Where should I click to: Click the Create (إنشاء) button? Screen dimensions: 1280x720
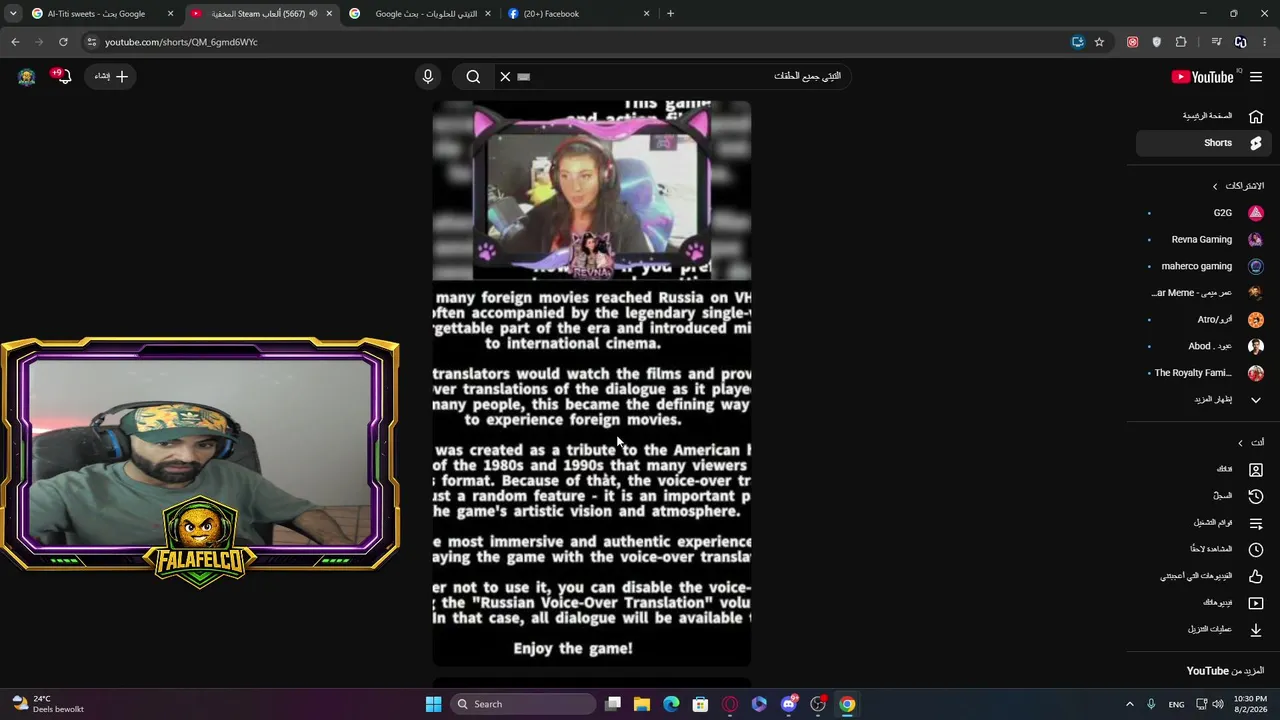pyautogui.click(x=112, y=76)
